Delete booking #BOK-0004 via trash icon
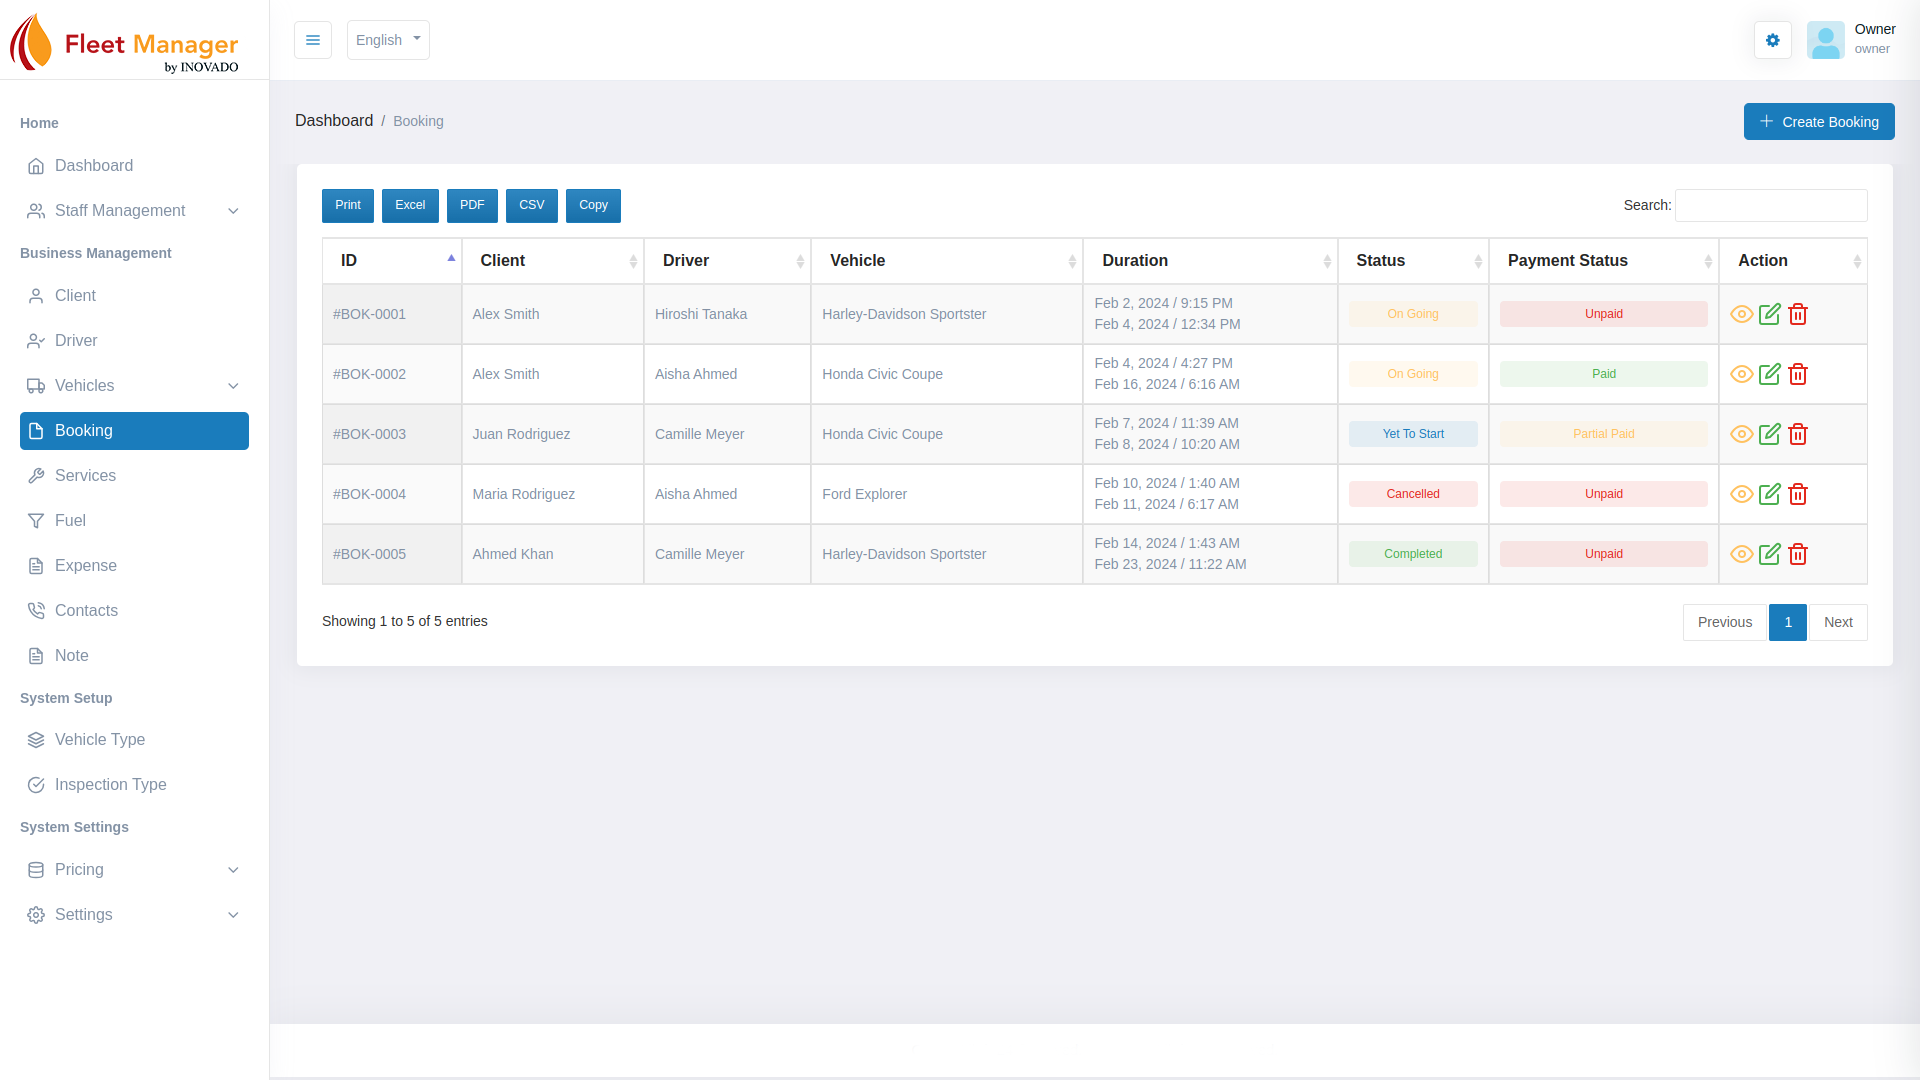The image size is (1920, 1080). 1798,494
